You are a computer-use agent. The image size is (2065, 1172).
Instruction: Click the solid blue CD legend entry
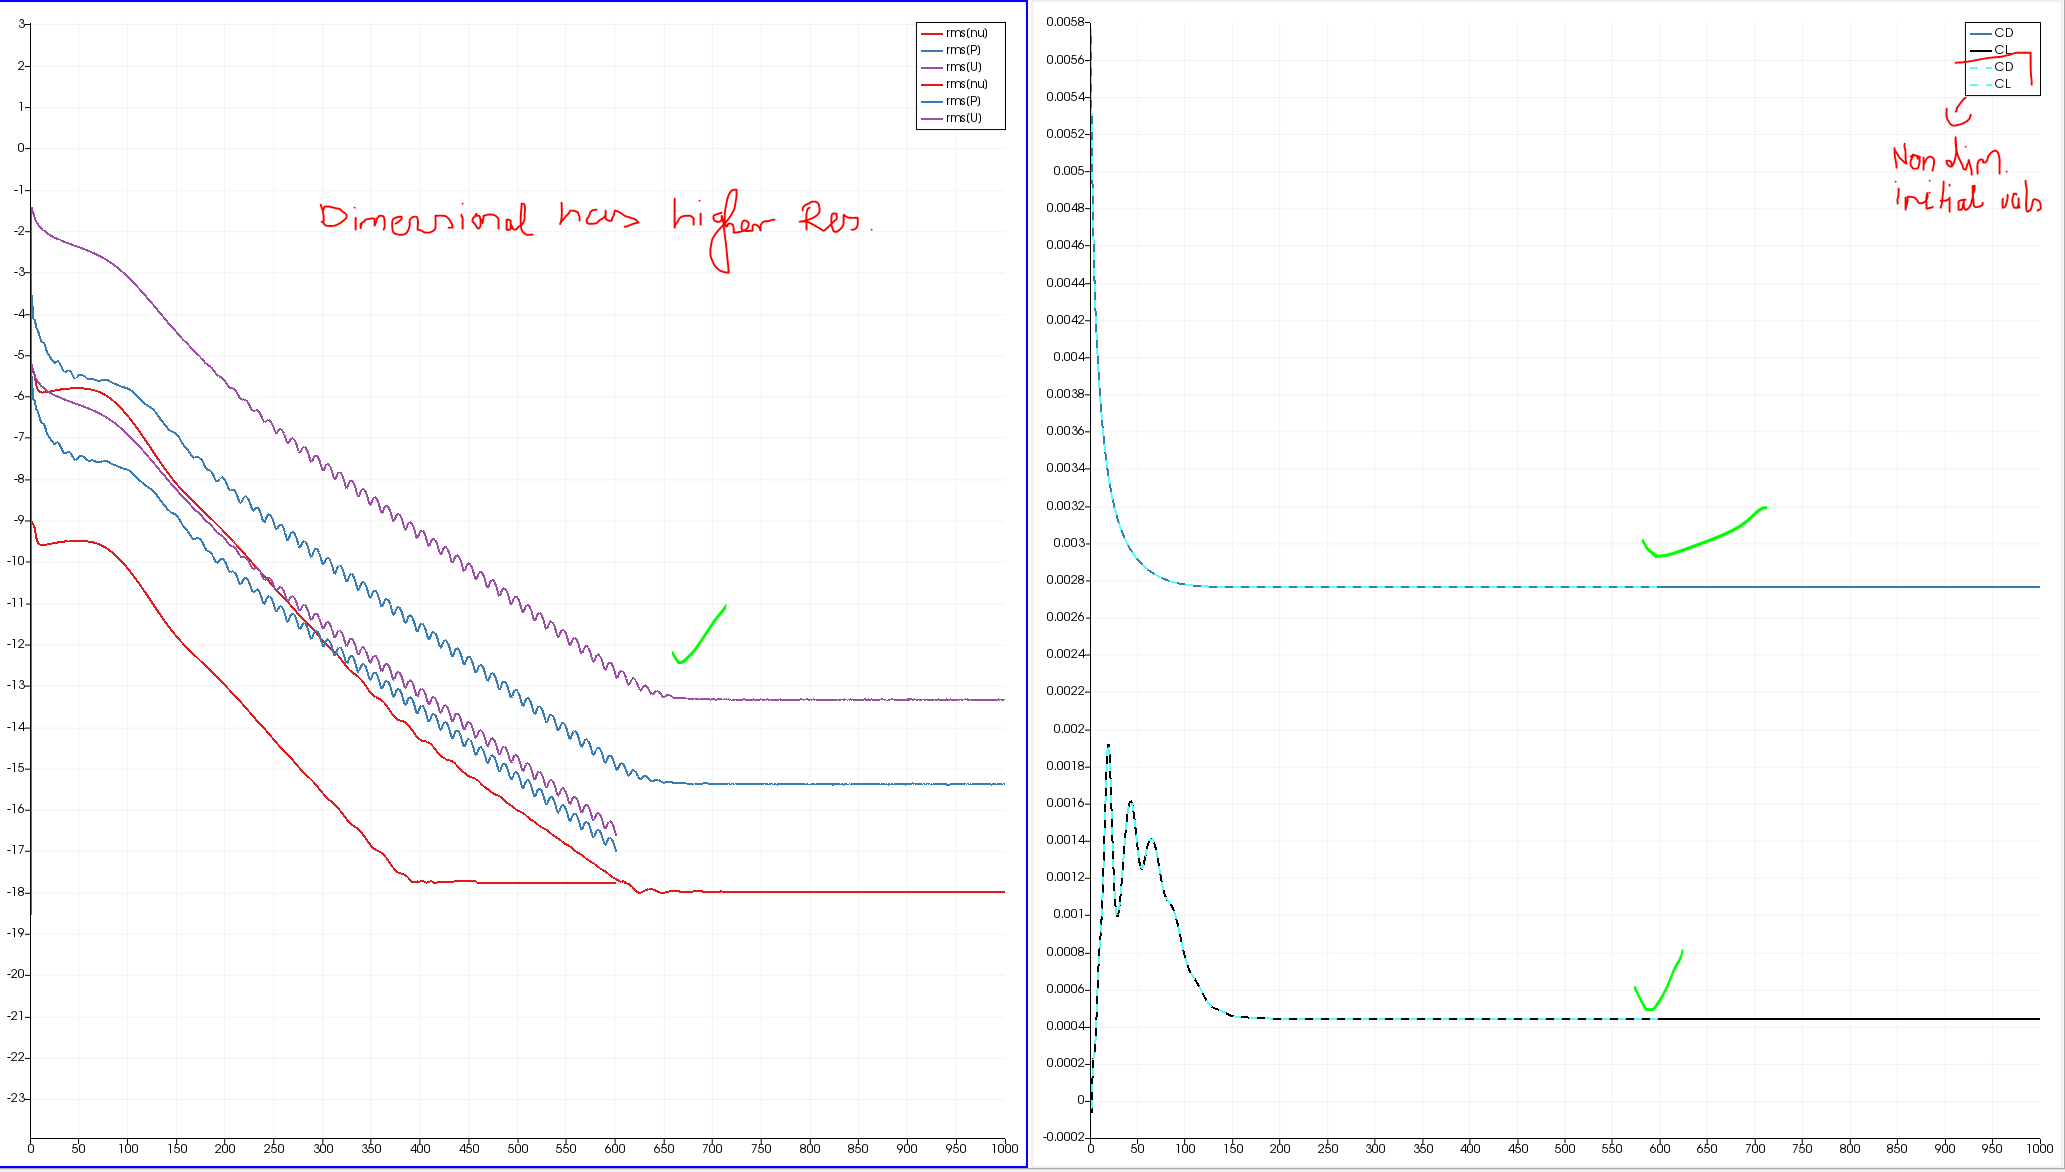(2003, 33)
